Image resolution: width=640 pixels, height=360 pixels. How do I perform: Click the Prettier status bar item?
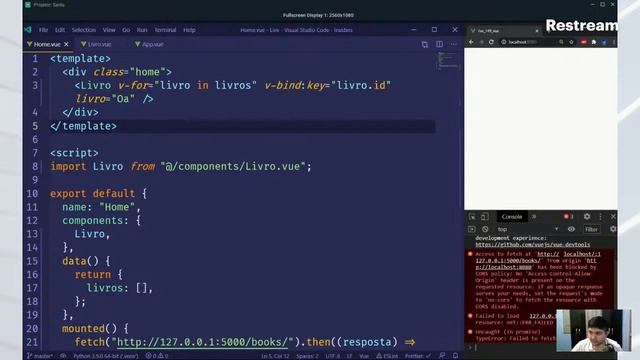click(x=418, y=356)
